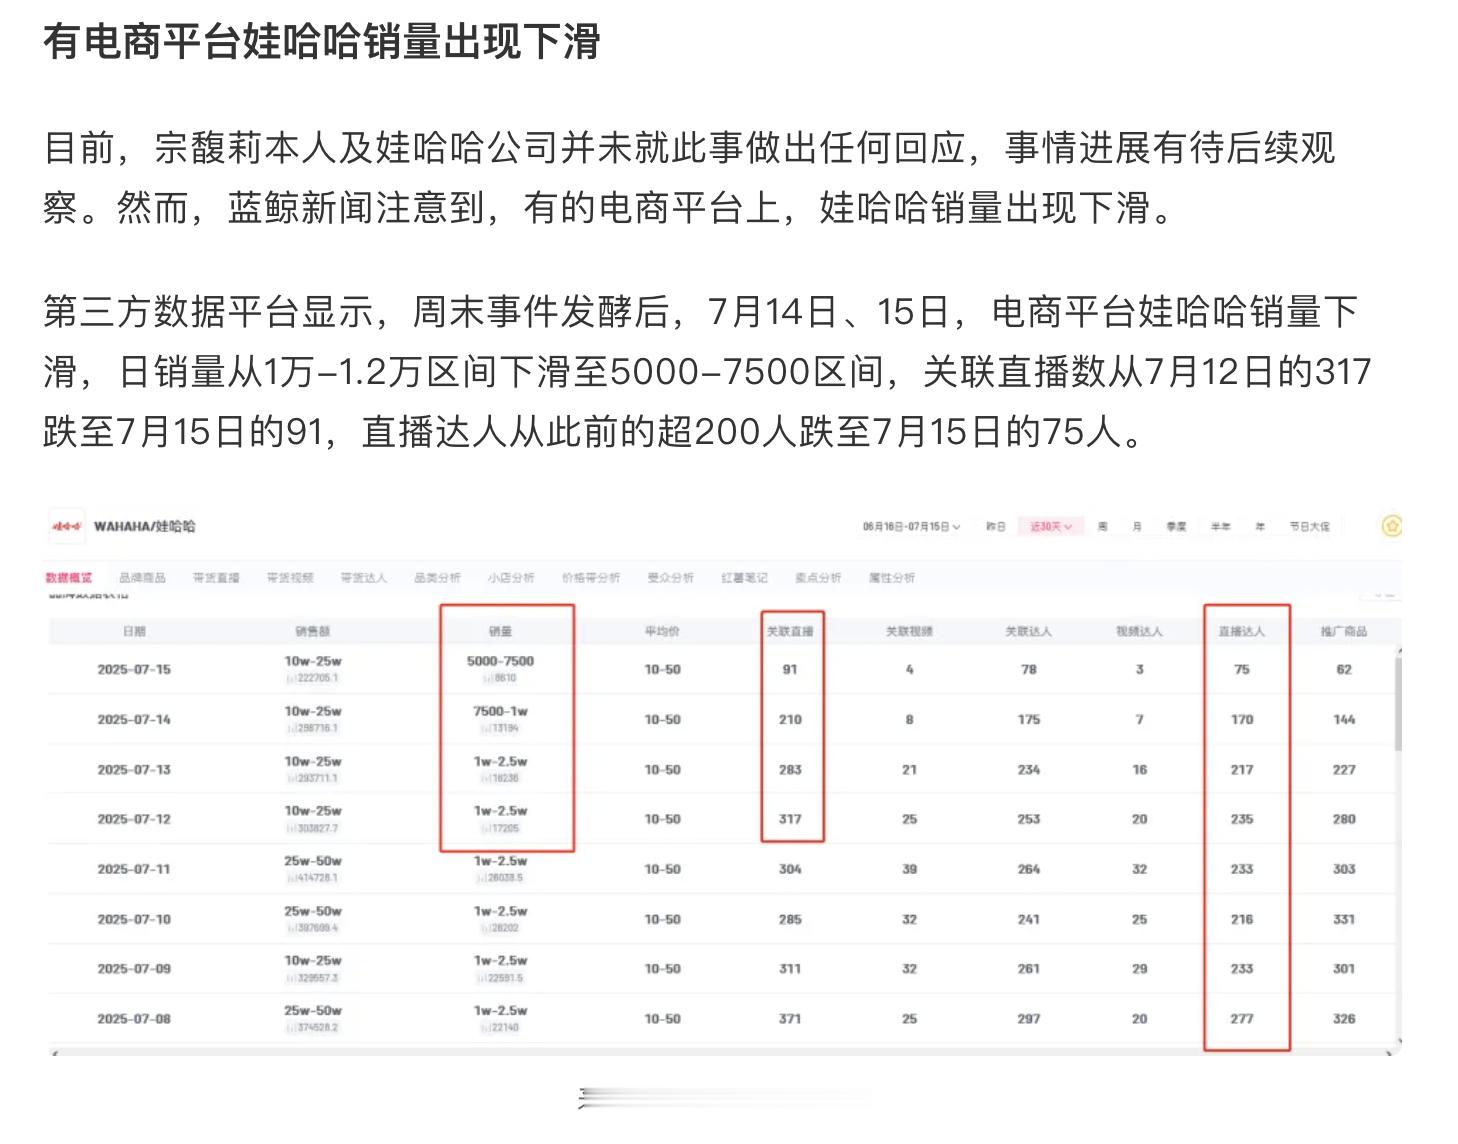Select the 2025-07-13 date cell
This screenshot has height=1144, width=1458.
point(134,770)
